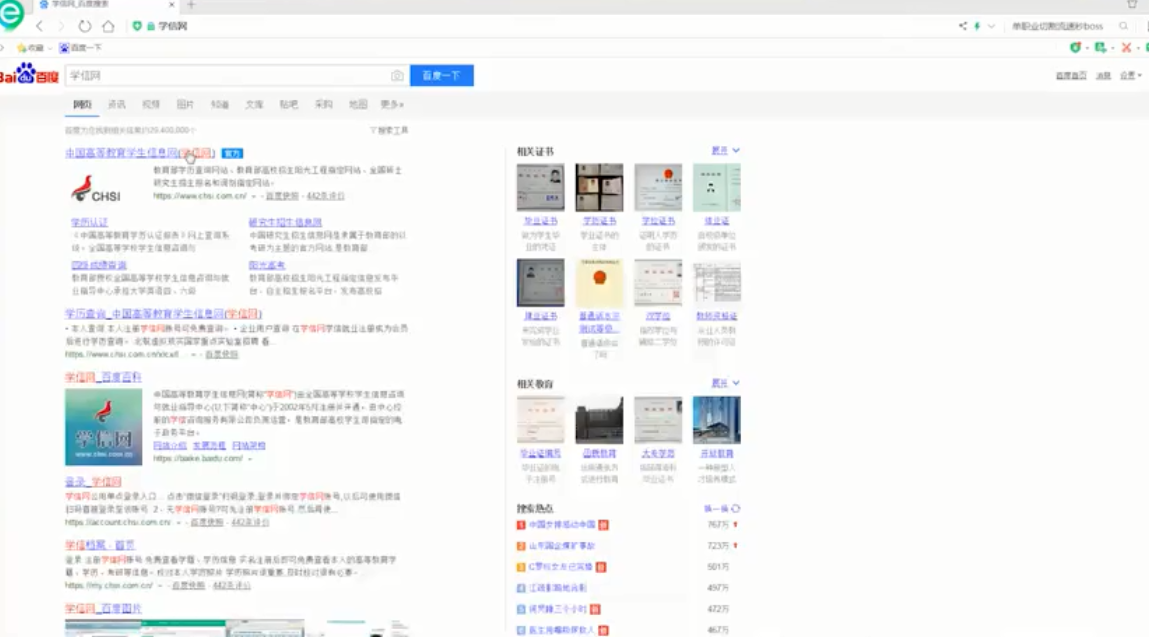Screen dimensions: 1149x637
Task: Open the 百度首页 link at top right
Action: (x=1071, y=76)
